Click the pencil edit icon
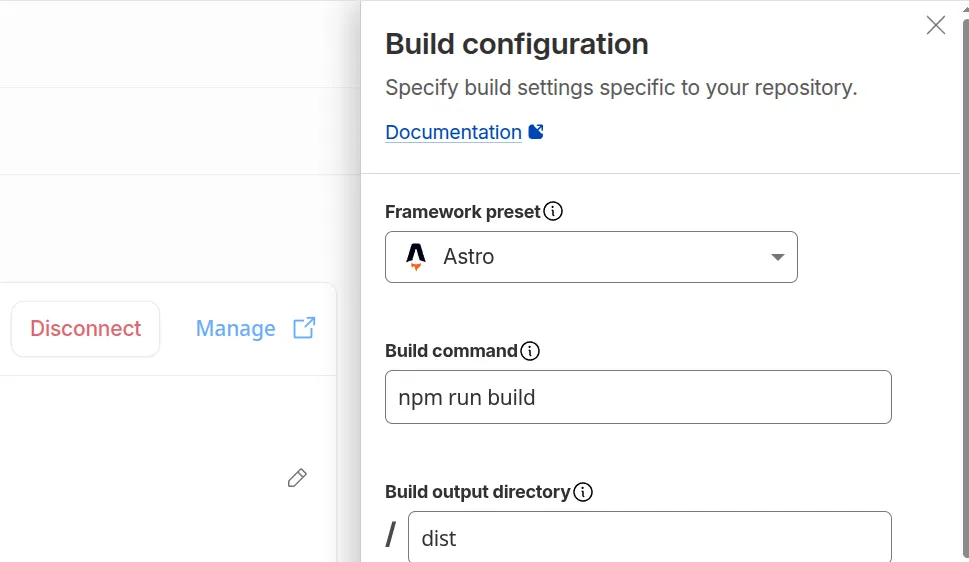This screenshot has width=969, height=562. coord(297,478)
